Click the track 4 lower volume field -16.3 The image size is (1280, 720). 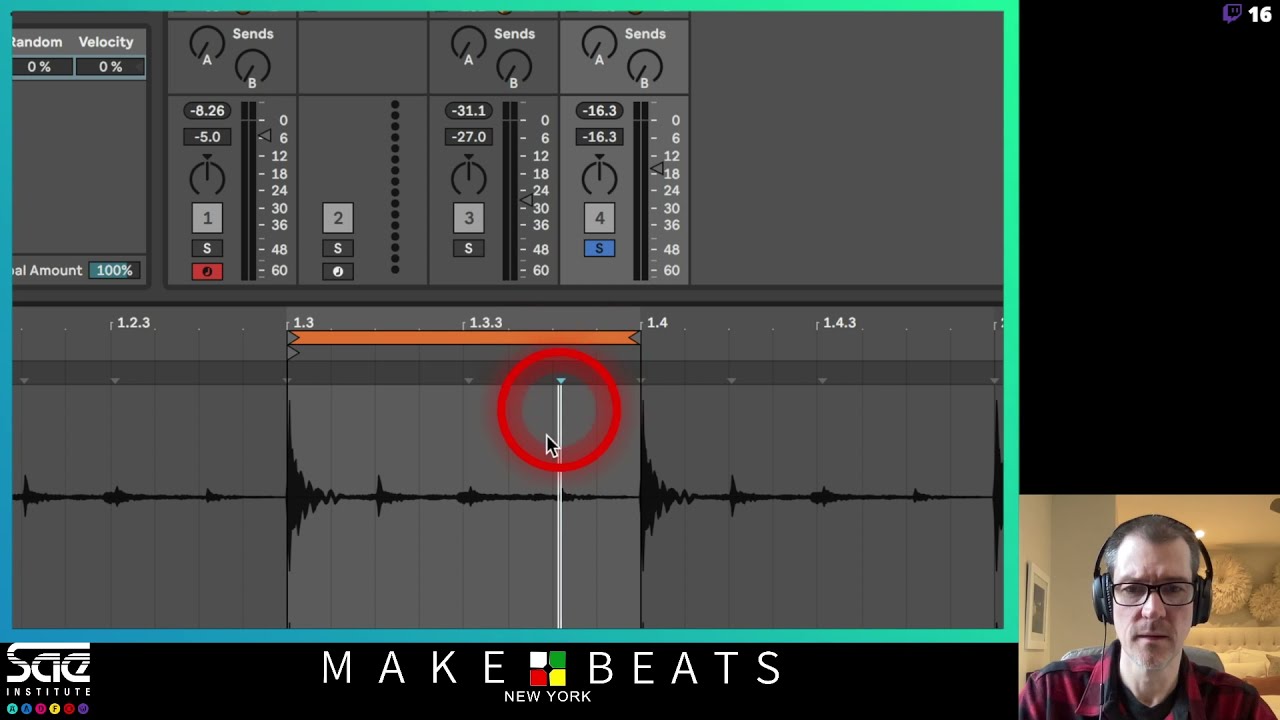(599, 137)
